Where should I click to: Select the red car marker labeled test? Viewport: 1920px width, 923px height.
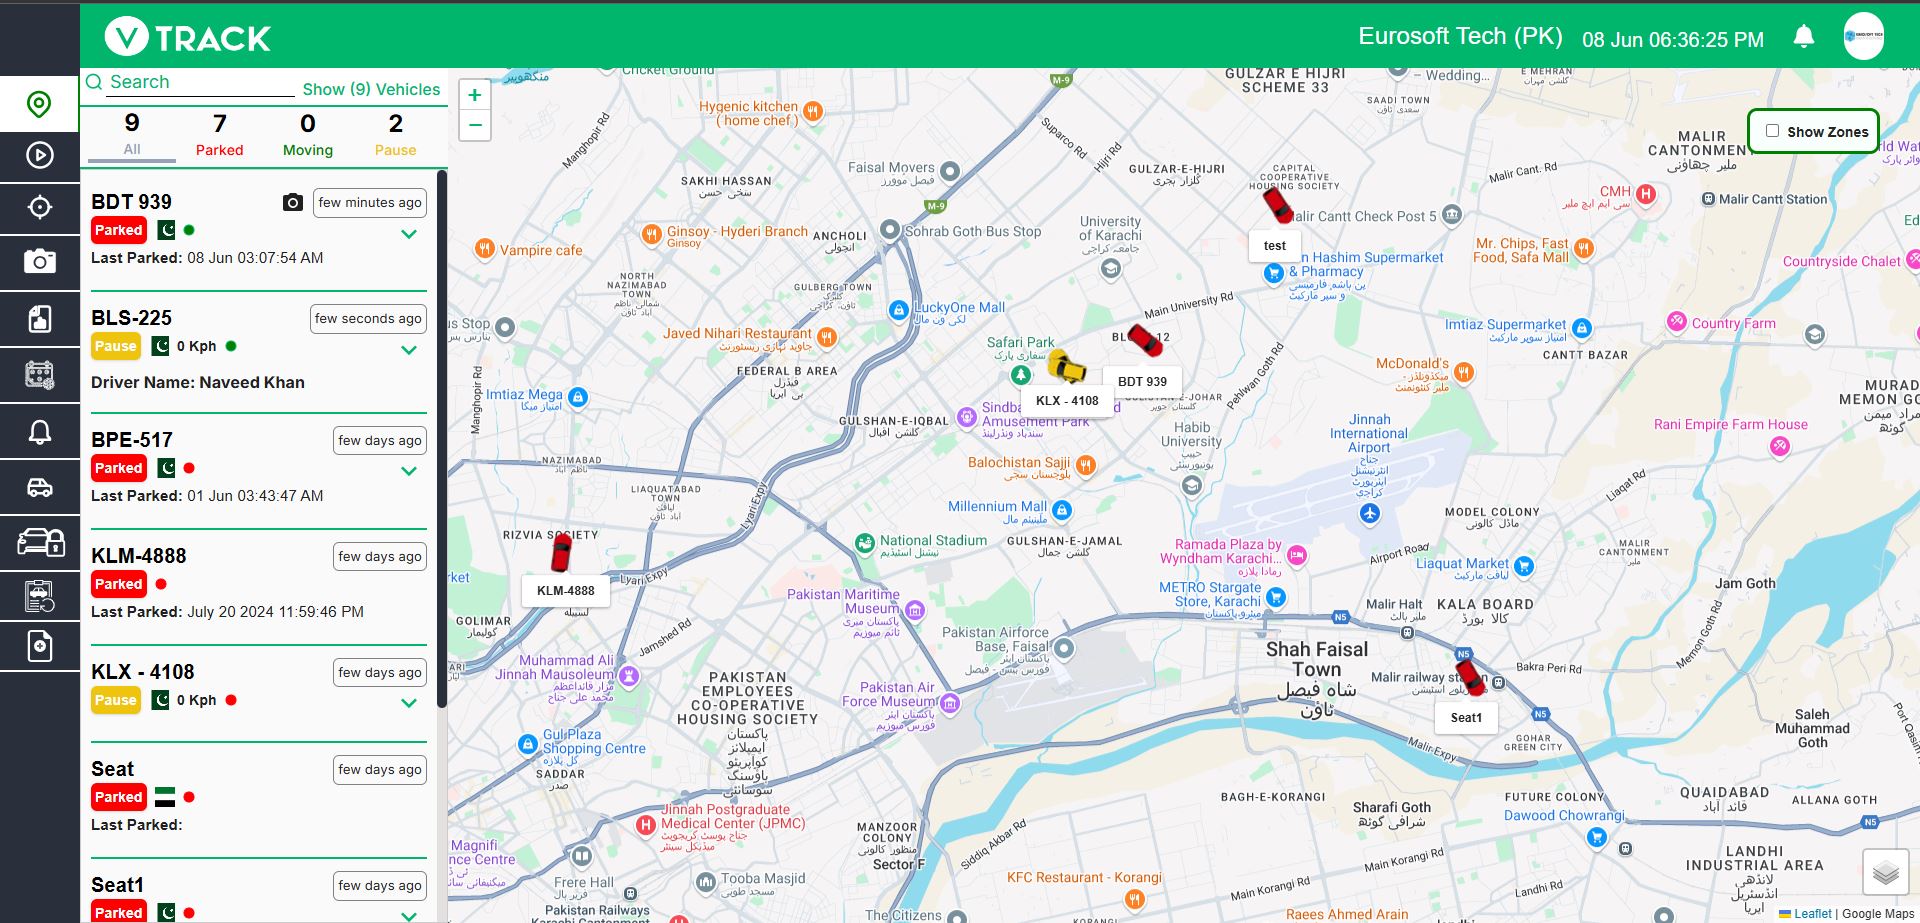(1277, 204)
